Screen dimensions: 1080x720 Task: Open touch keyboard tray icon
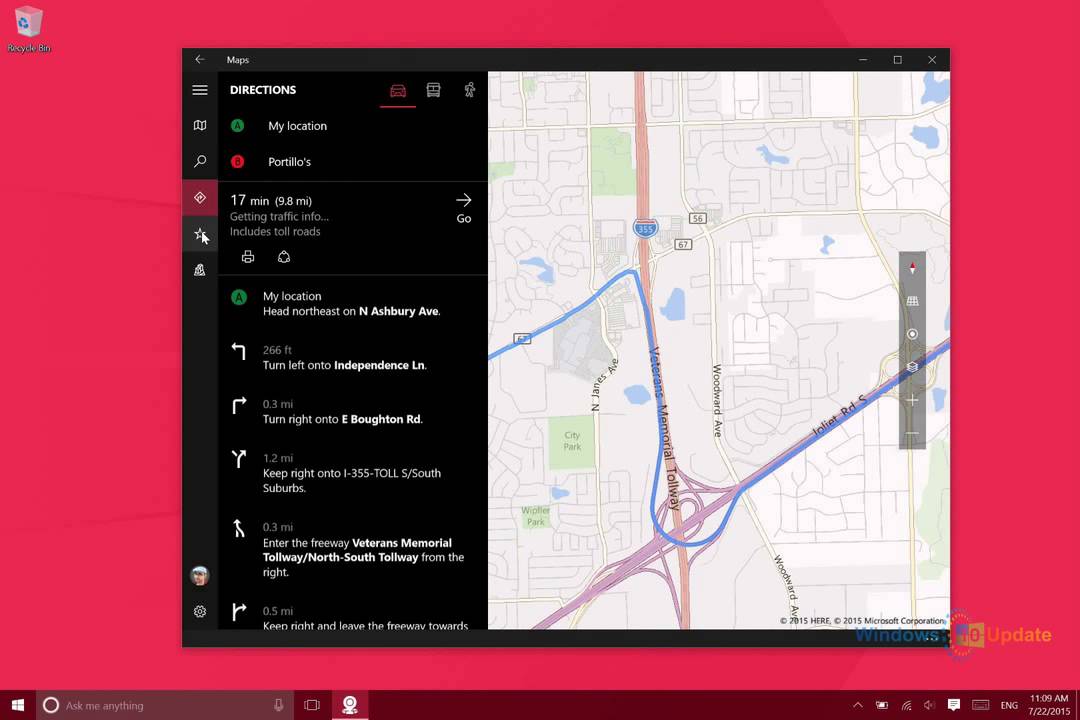(980, 705)
